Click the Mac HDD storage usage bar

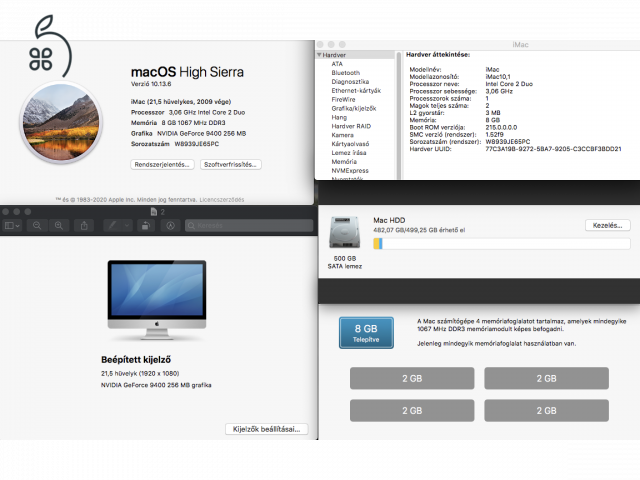point(501,243)
